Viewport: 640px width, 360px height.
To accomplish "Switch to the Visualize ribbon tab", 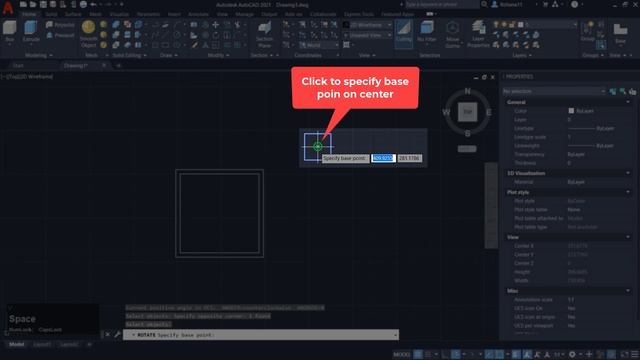I will click(x=119, y=14).
